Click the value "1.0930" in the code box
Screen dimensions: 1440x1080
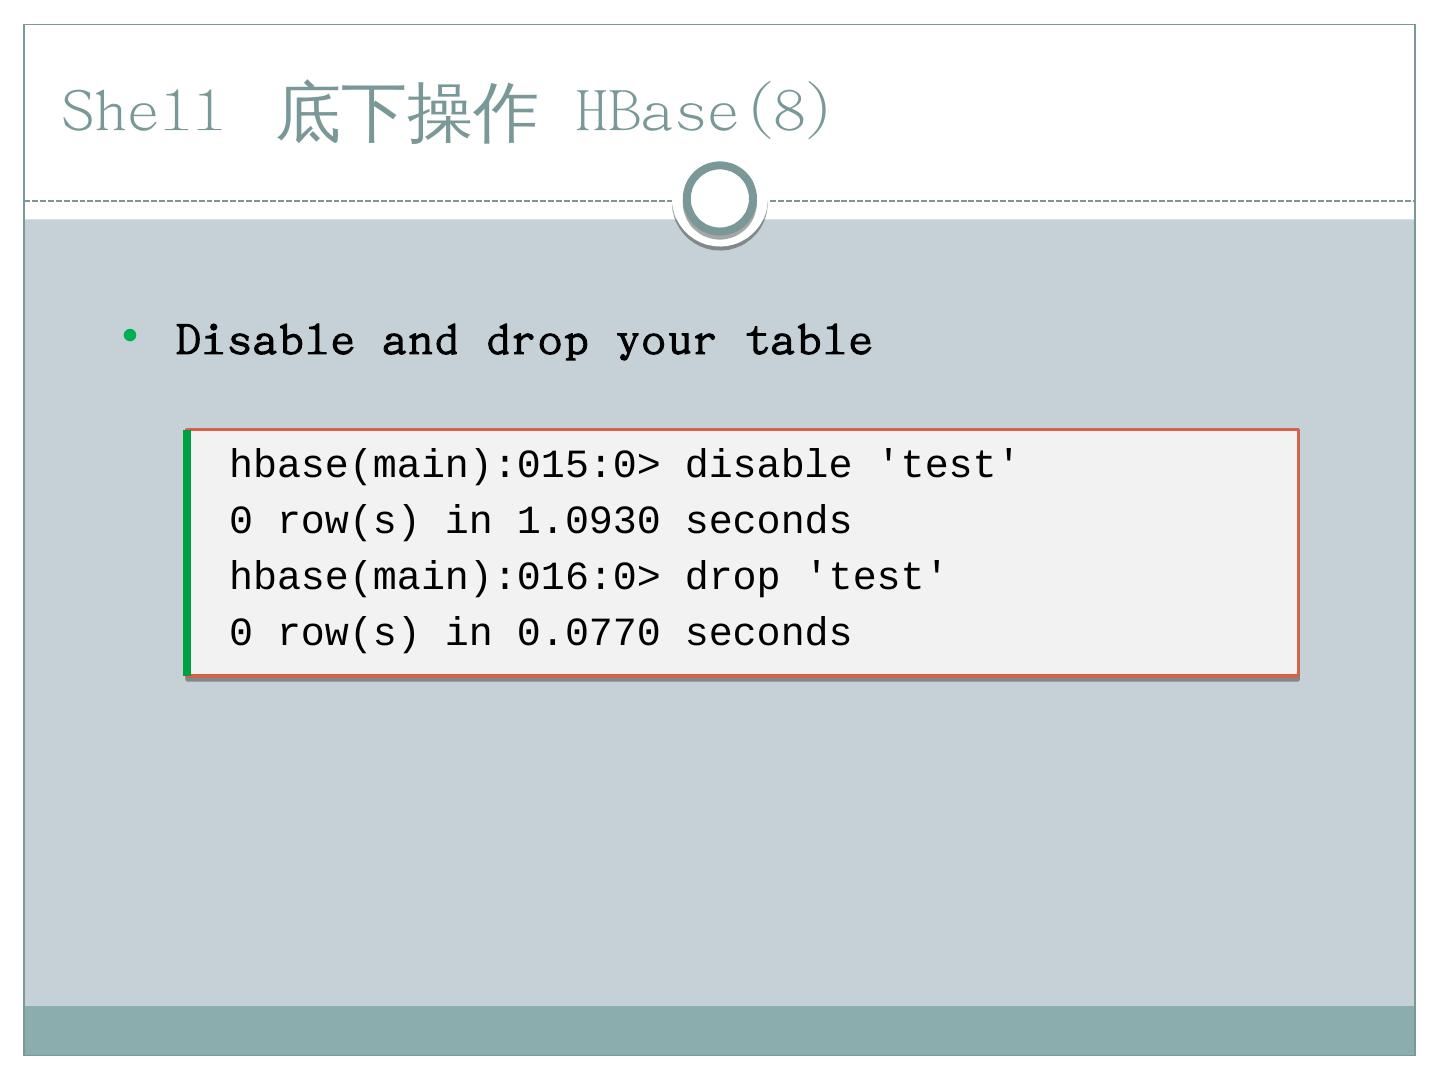[588, 521]
